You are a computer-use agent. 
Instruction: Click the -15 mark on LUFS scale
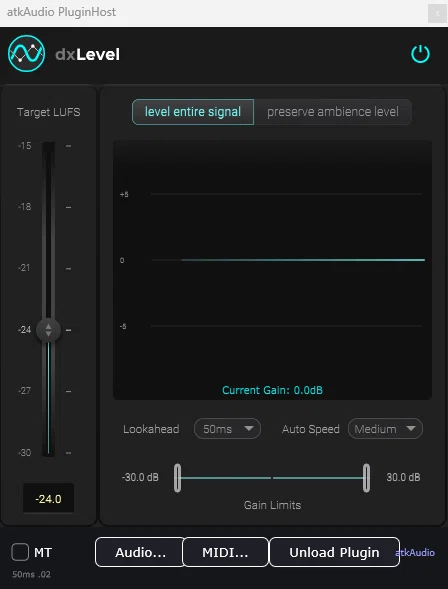pos(24,146)
